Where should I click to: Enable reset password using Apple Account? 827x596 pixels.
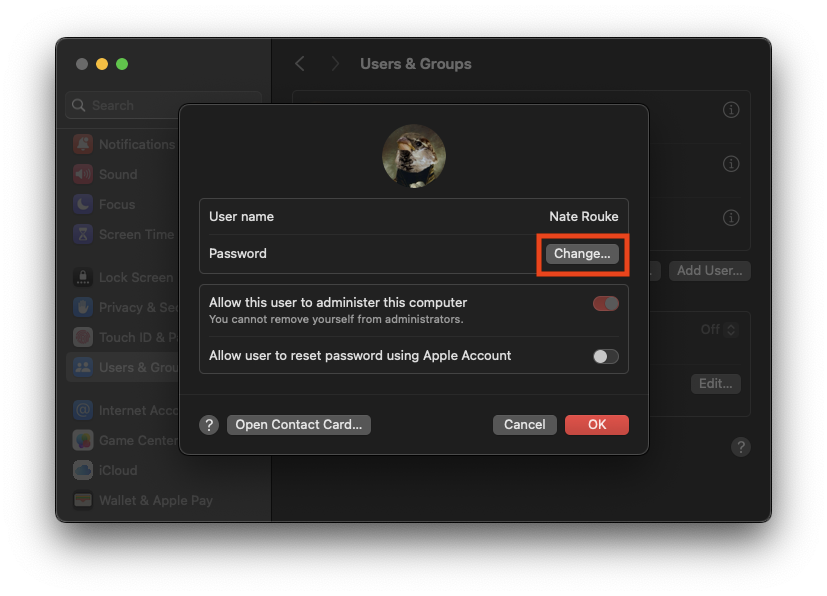click(x=605, y=357)
